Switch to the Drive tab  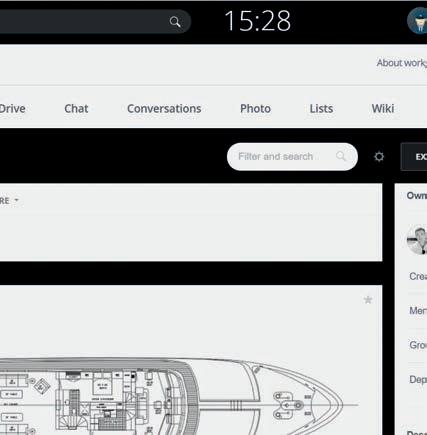12,109
